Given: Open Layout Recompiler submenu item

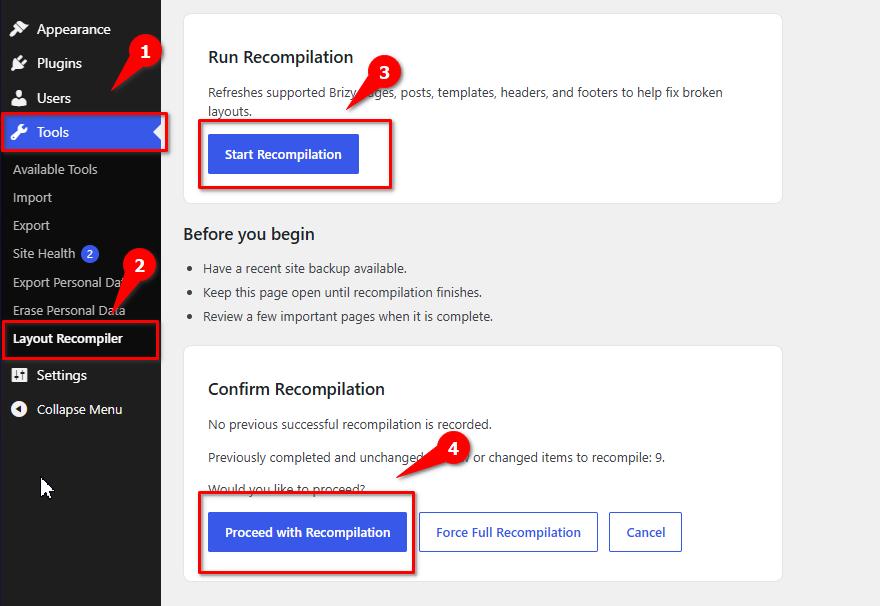Looking at the screenshot, I should coord(67,338).
